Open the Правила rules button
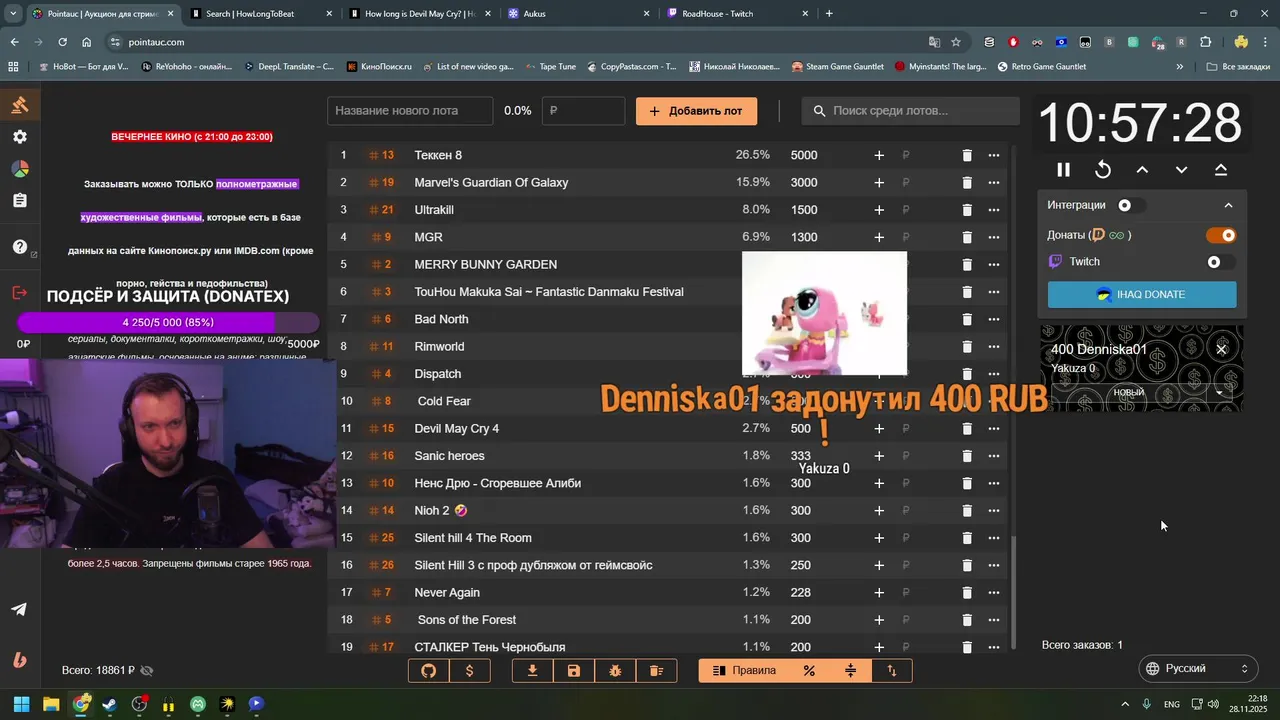Image resolution: width=1280 pixels, height=720 pixels. tap(744, 670)
